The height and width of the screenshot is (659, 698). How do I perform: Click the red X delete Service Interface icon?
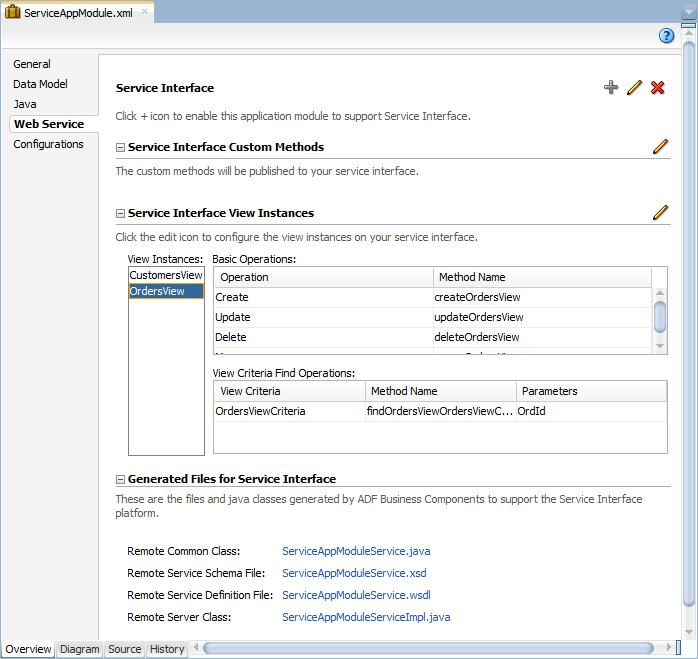click(x=657, y=88)
